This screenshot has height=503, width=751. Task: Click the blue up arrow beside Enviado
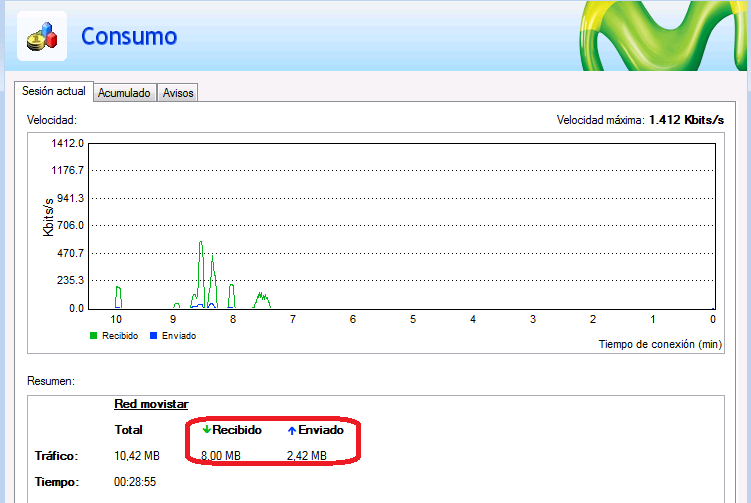pos(292,430)
